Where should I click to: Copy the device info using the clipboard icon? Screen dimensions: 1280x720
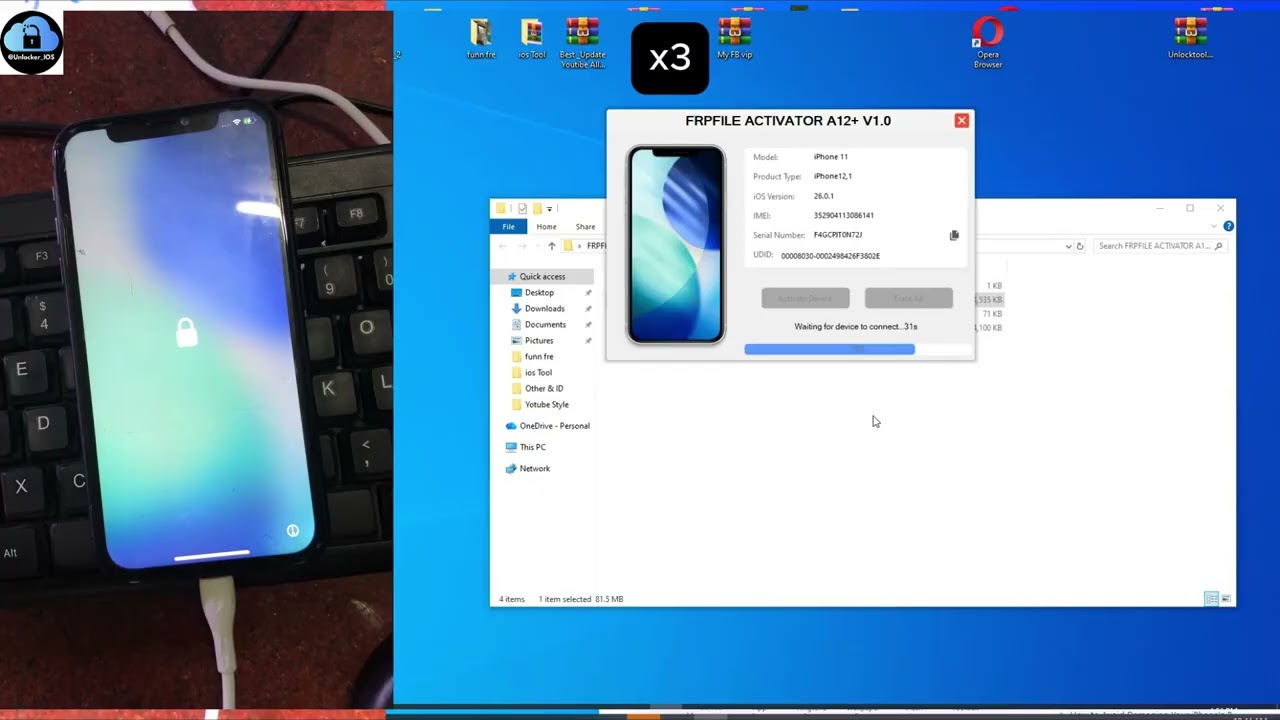pos(954,235)
